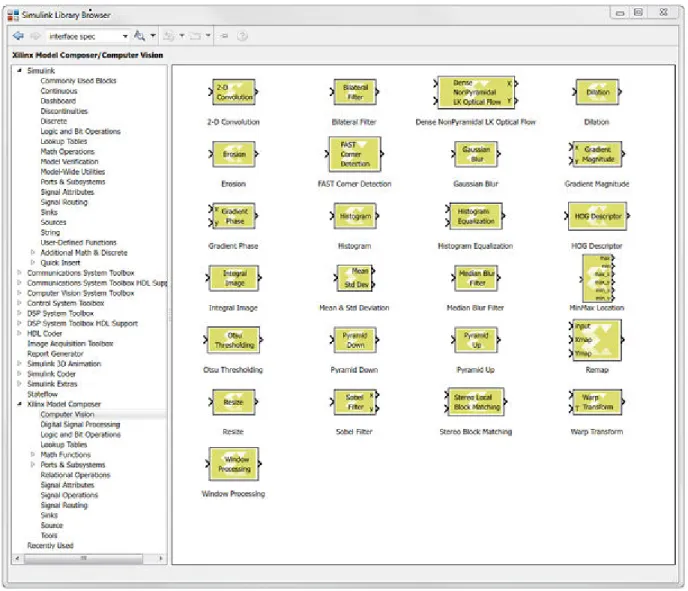
Task: Open the Model Verification library
Action: pos(69,161)
